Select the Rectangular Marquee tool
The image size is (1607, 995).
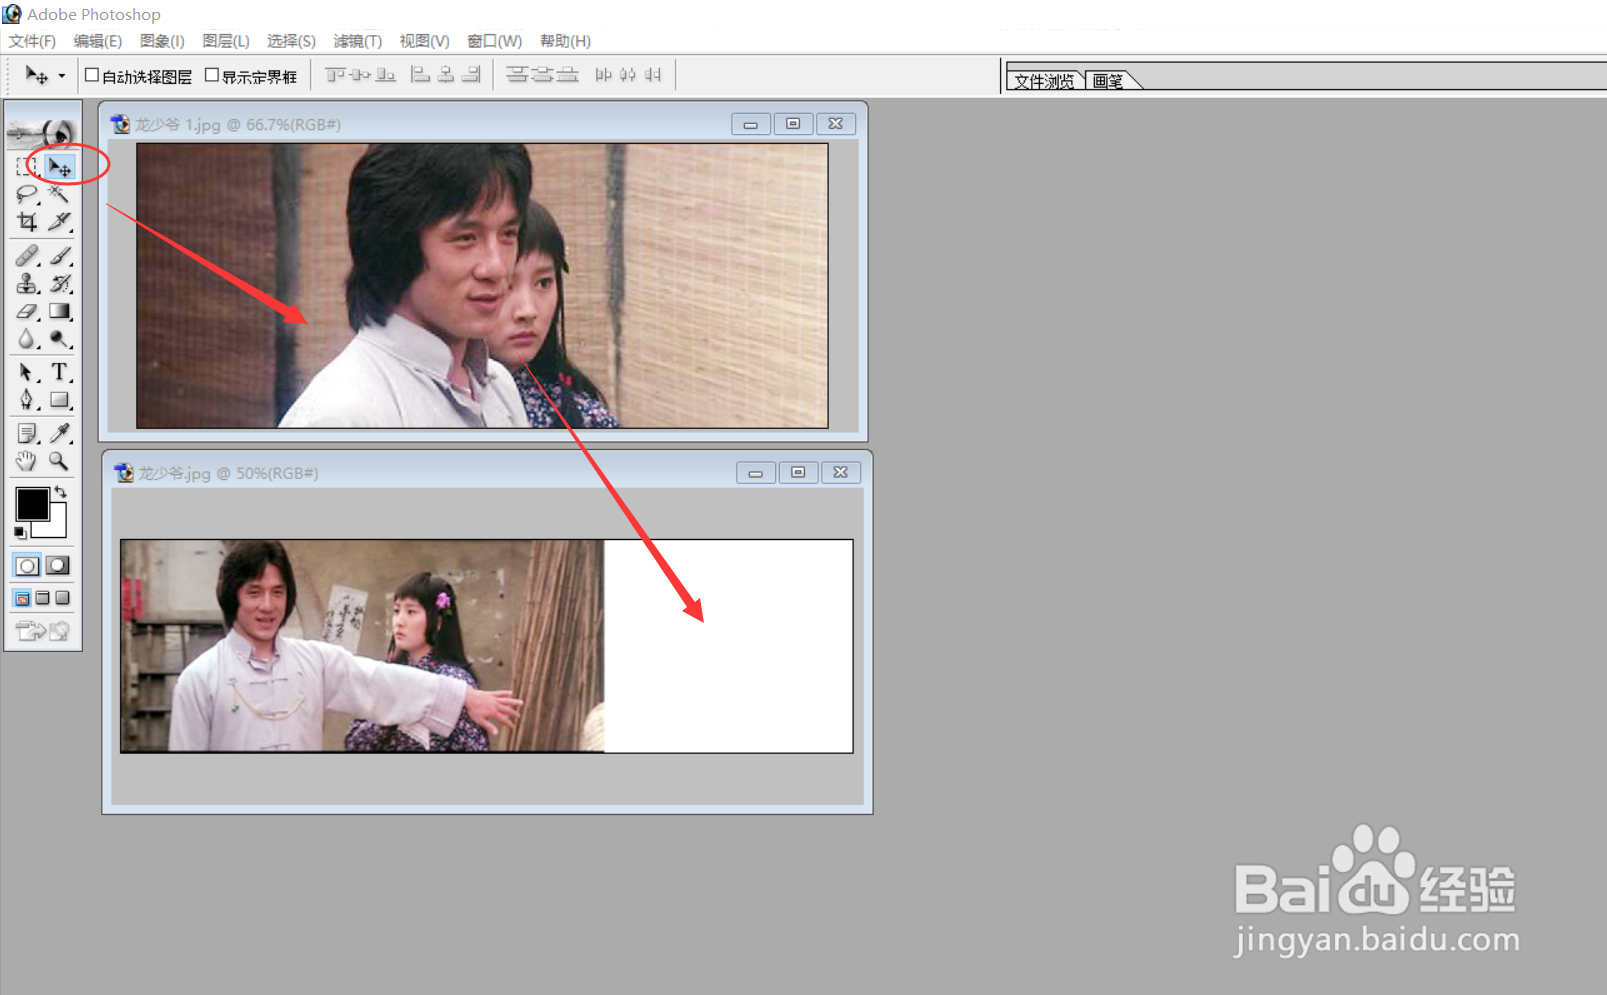coord(27,167)
